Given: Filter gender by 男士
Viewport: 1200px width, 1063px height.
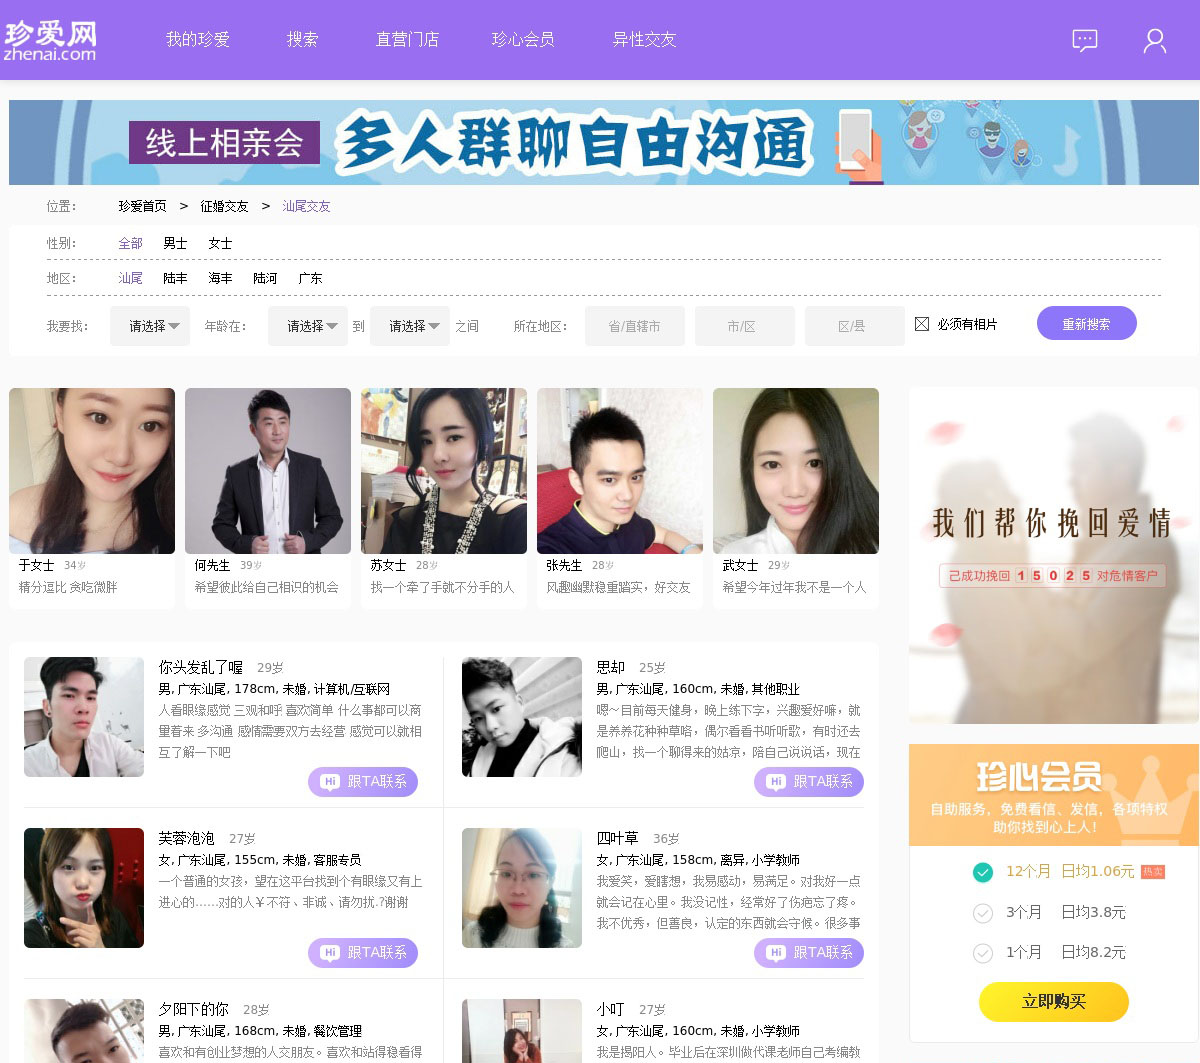Looking at the screenshot, I should [x=176, y=243].
